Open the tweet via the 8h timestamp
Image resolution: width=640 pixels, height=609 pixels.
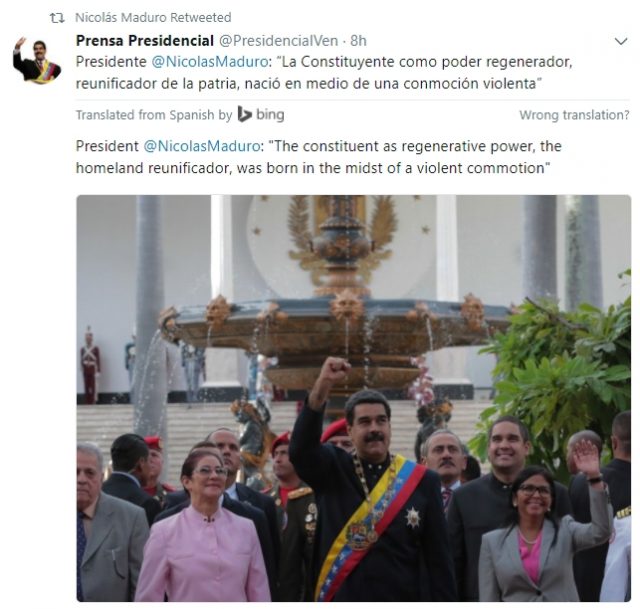pos(358,41)
